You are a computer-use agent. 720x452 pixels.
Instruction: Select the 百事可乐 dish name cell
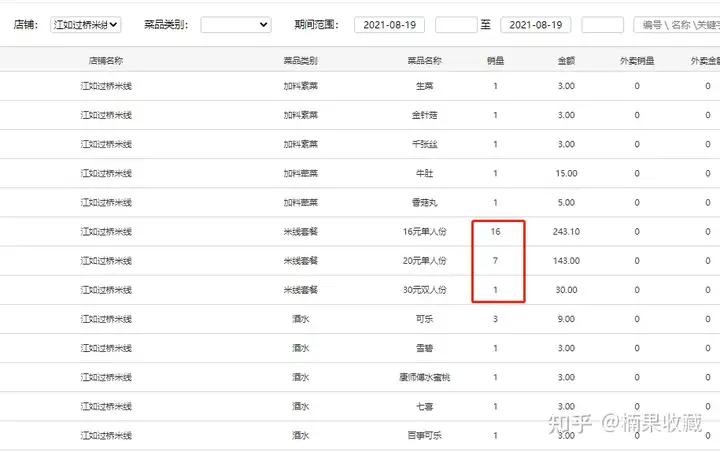(x=424, y=435)
